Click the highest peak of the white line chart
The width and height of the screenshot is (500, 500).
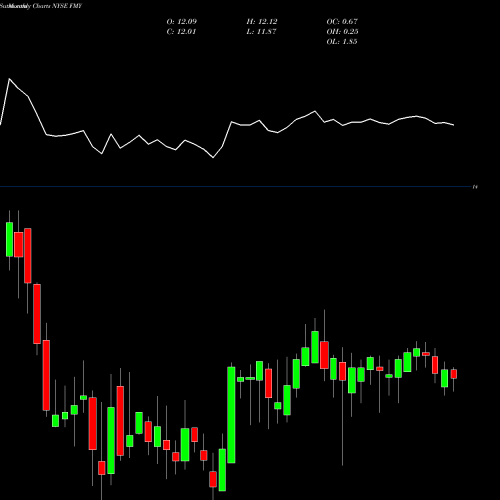[9, 79]
